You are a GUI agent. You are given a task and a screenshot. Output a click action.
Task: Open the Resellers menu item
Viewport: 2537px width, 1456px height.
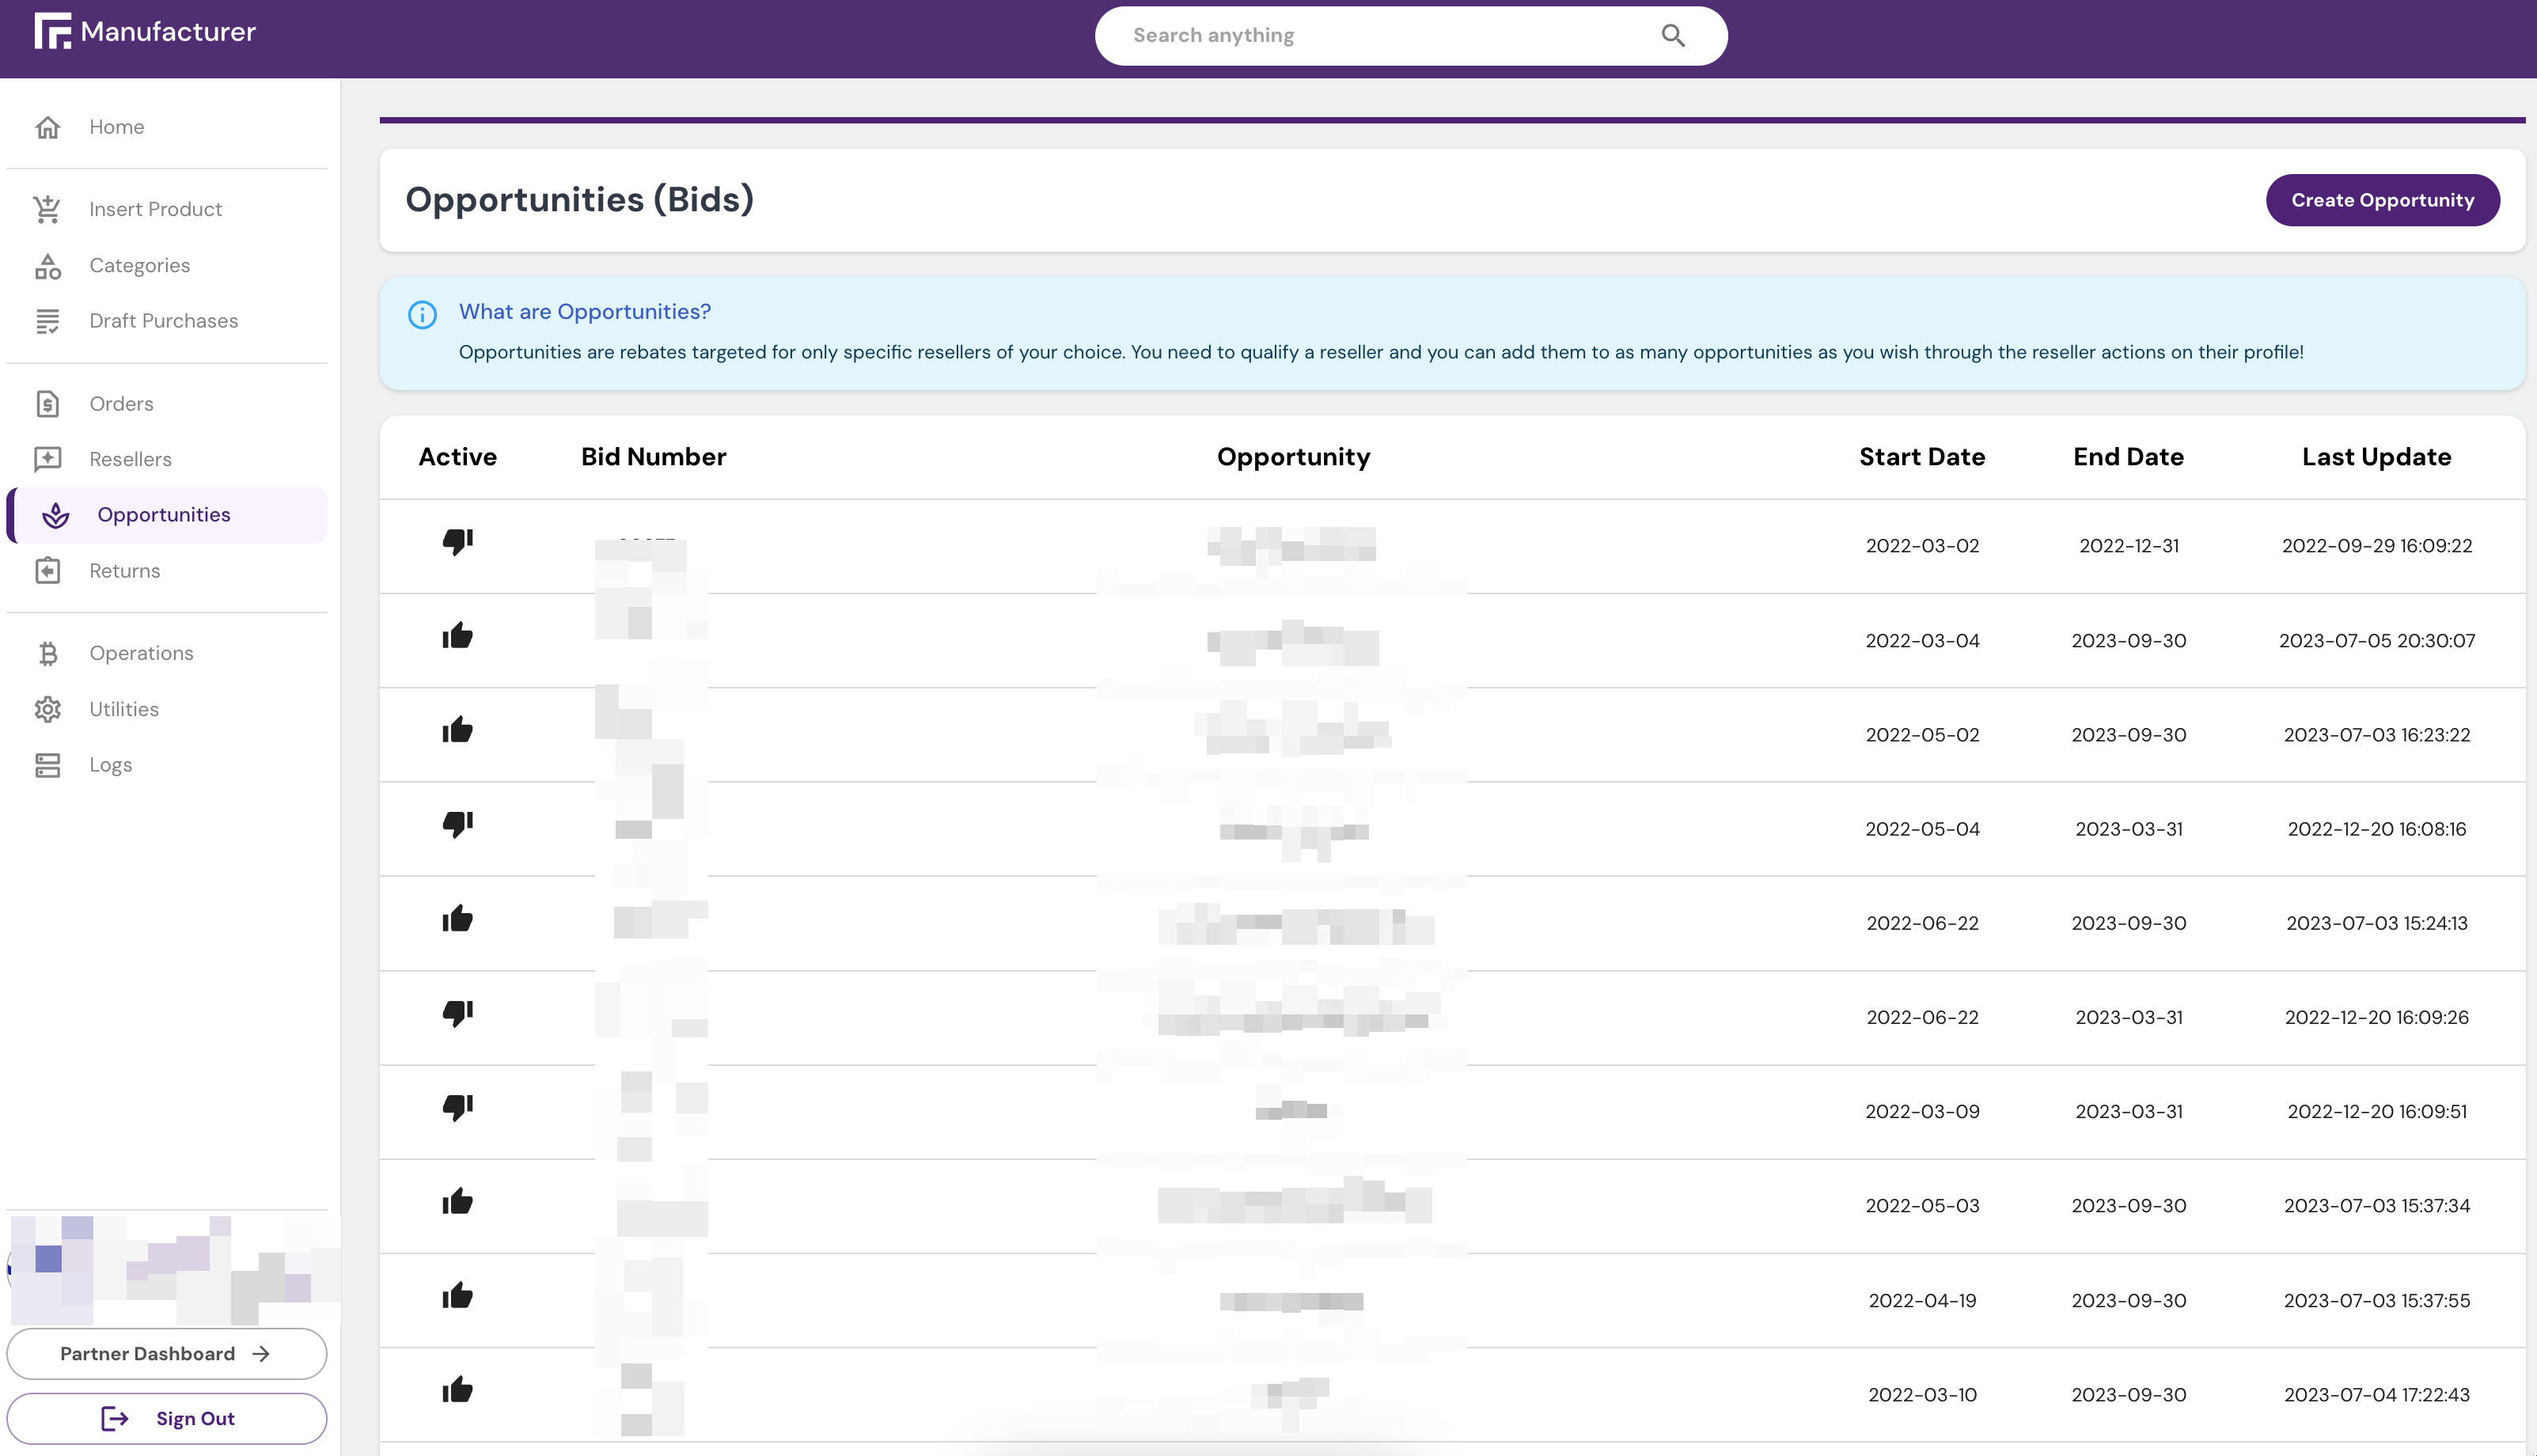click(130, 459)
